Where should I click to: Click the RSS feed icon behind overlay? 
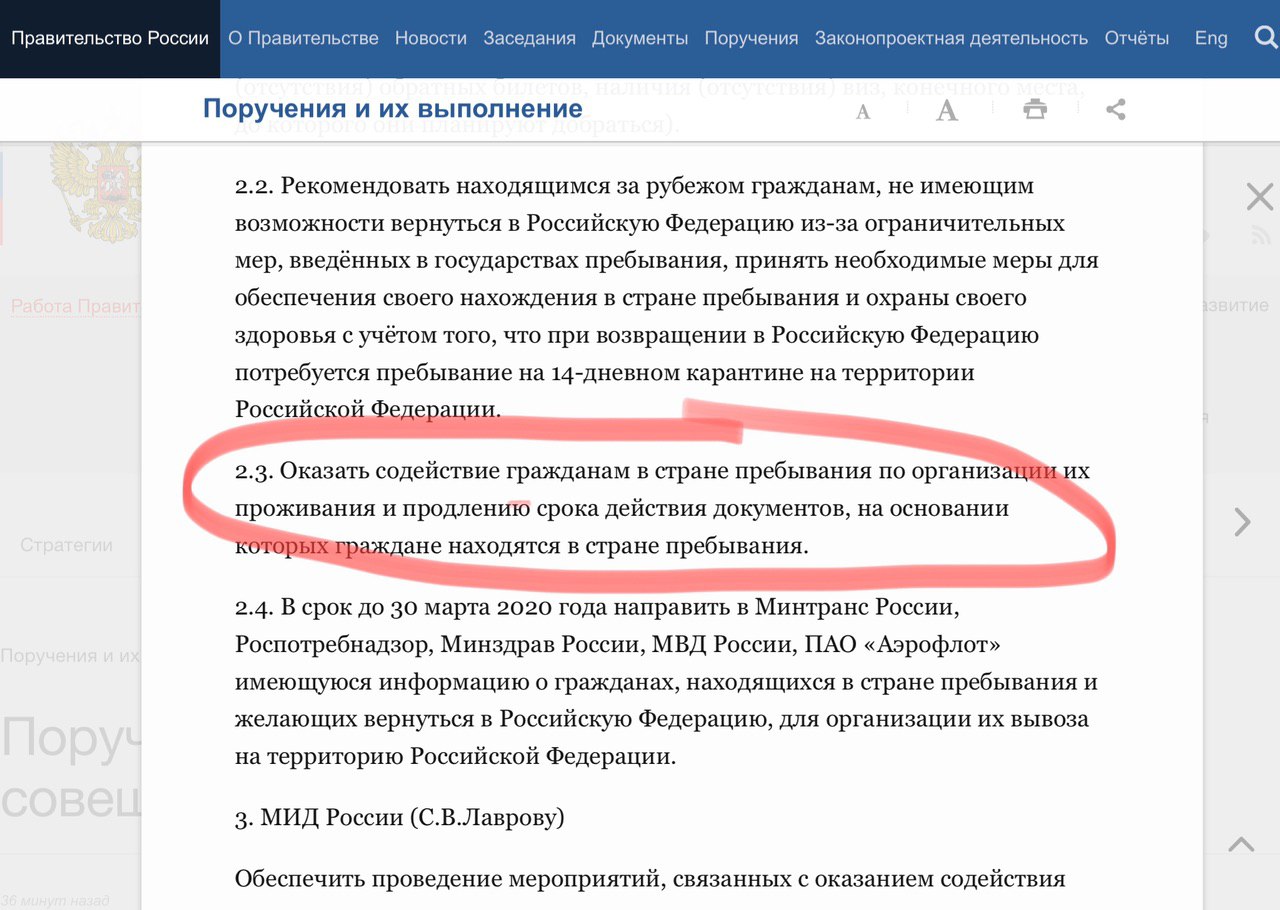pos(1260,237)
